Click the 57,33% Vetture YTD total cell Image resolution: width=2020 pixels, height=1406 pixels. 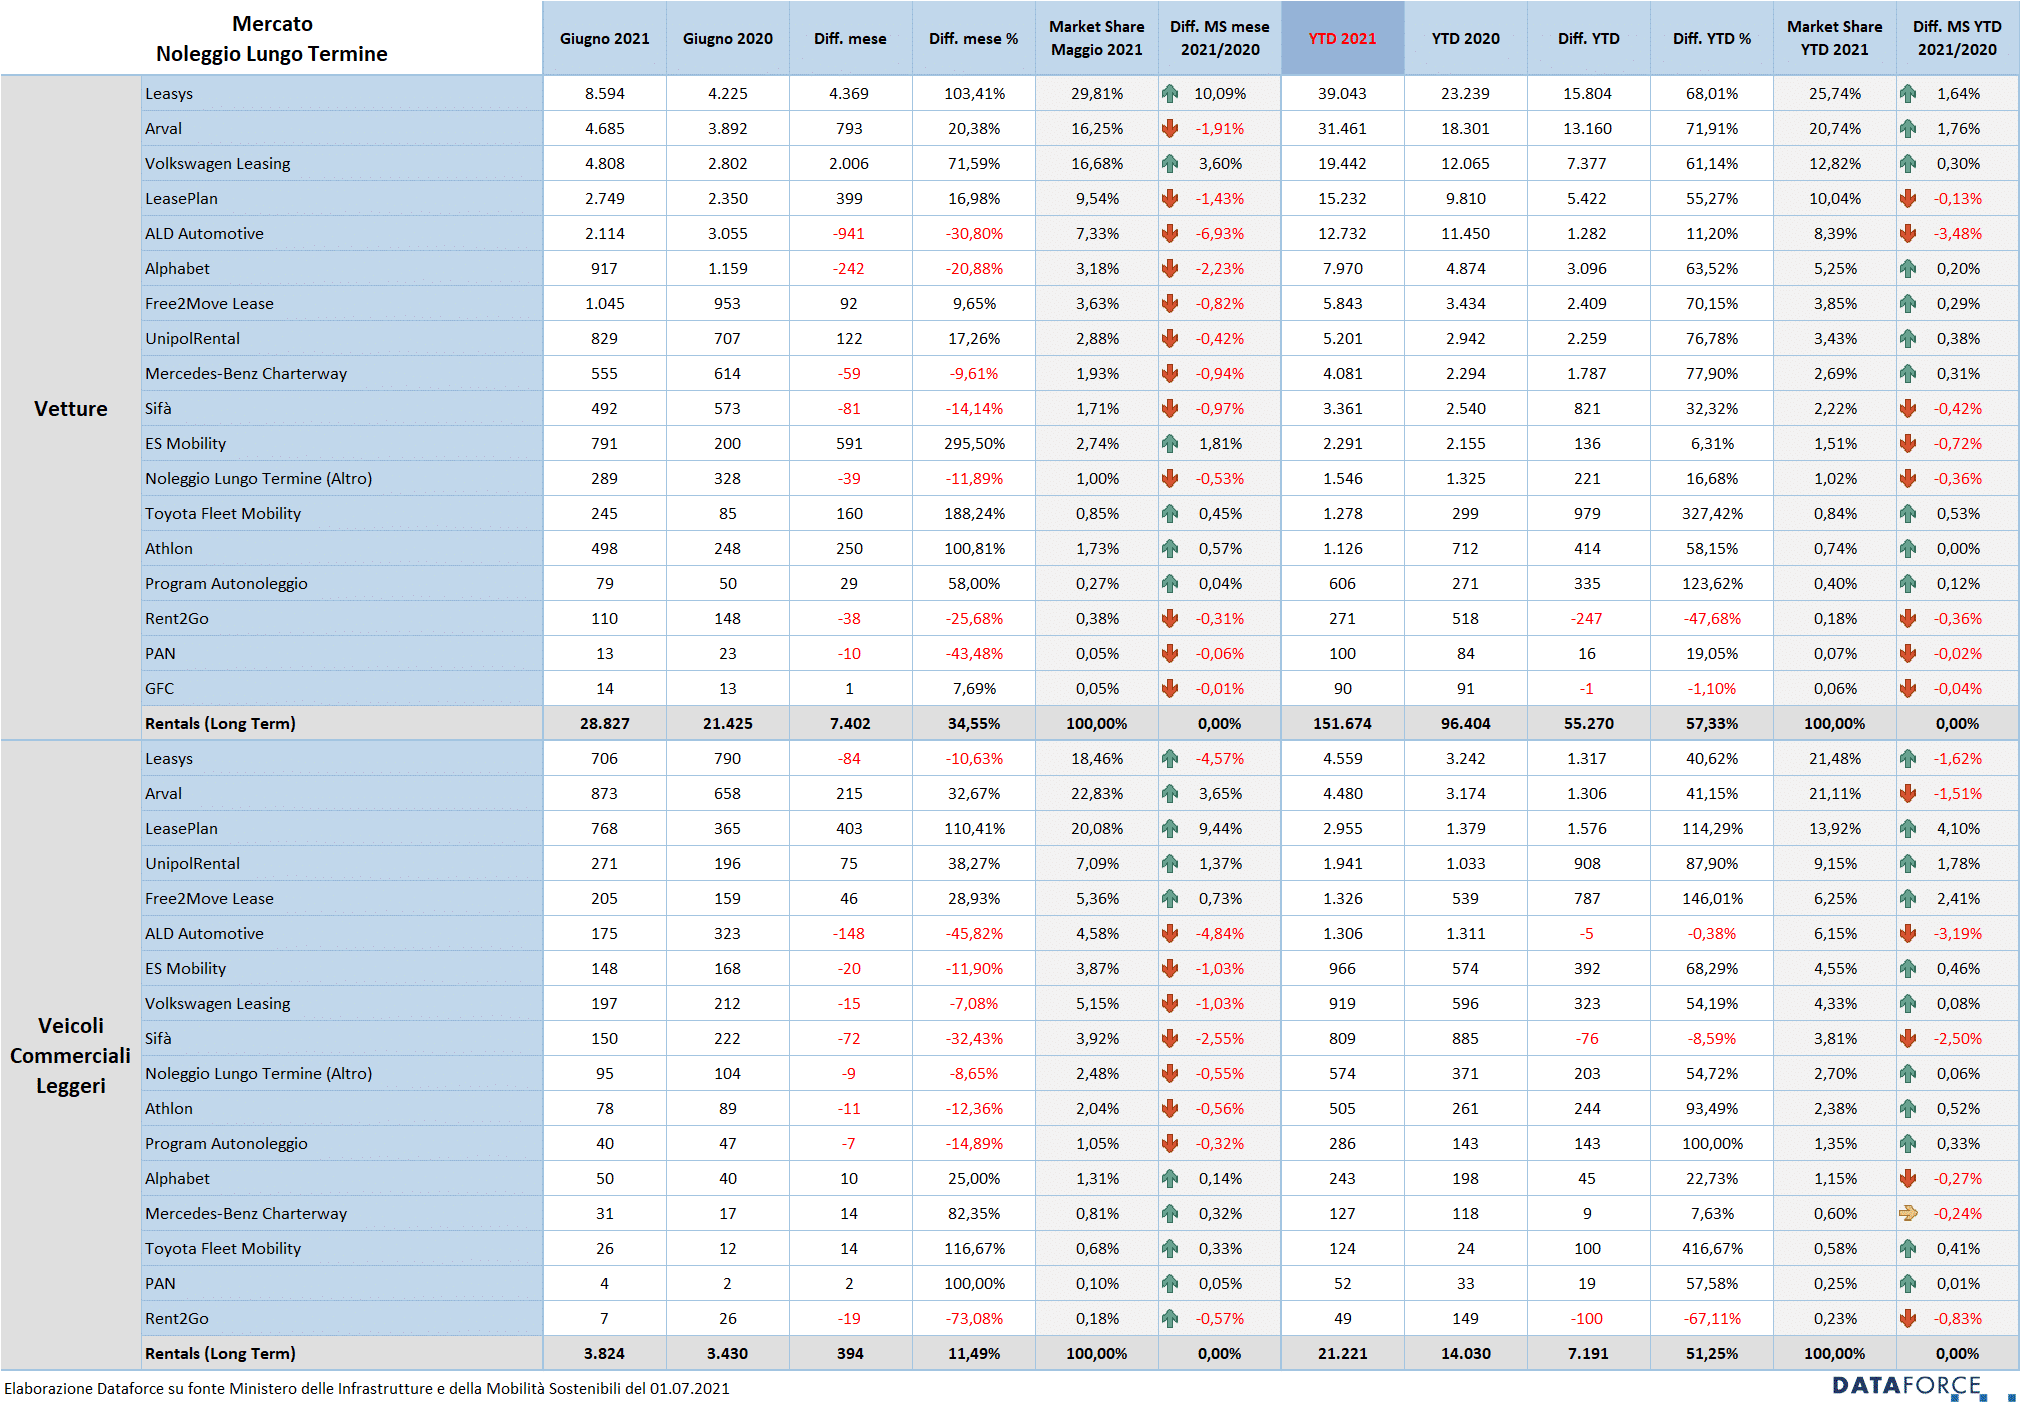pyautogui.click(x=1712, y=724)
